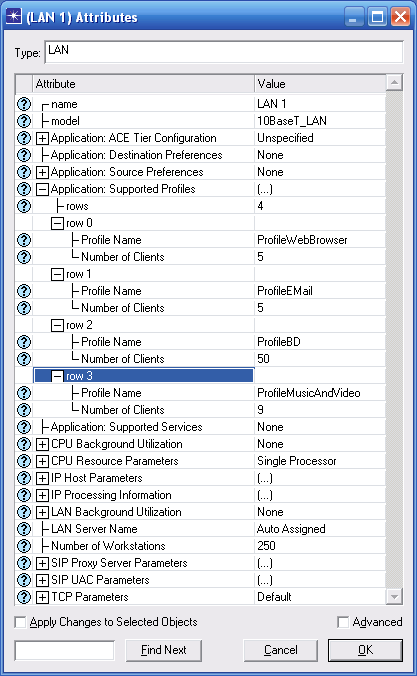
Task: Click the row 2 clients value 50
Action: (x=263, y=359)
